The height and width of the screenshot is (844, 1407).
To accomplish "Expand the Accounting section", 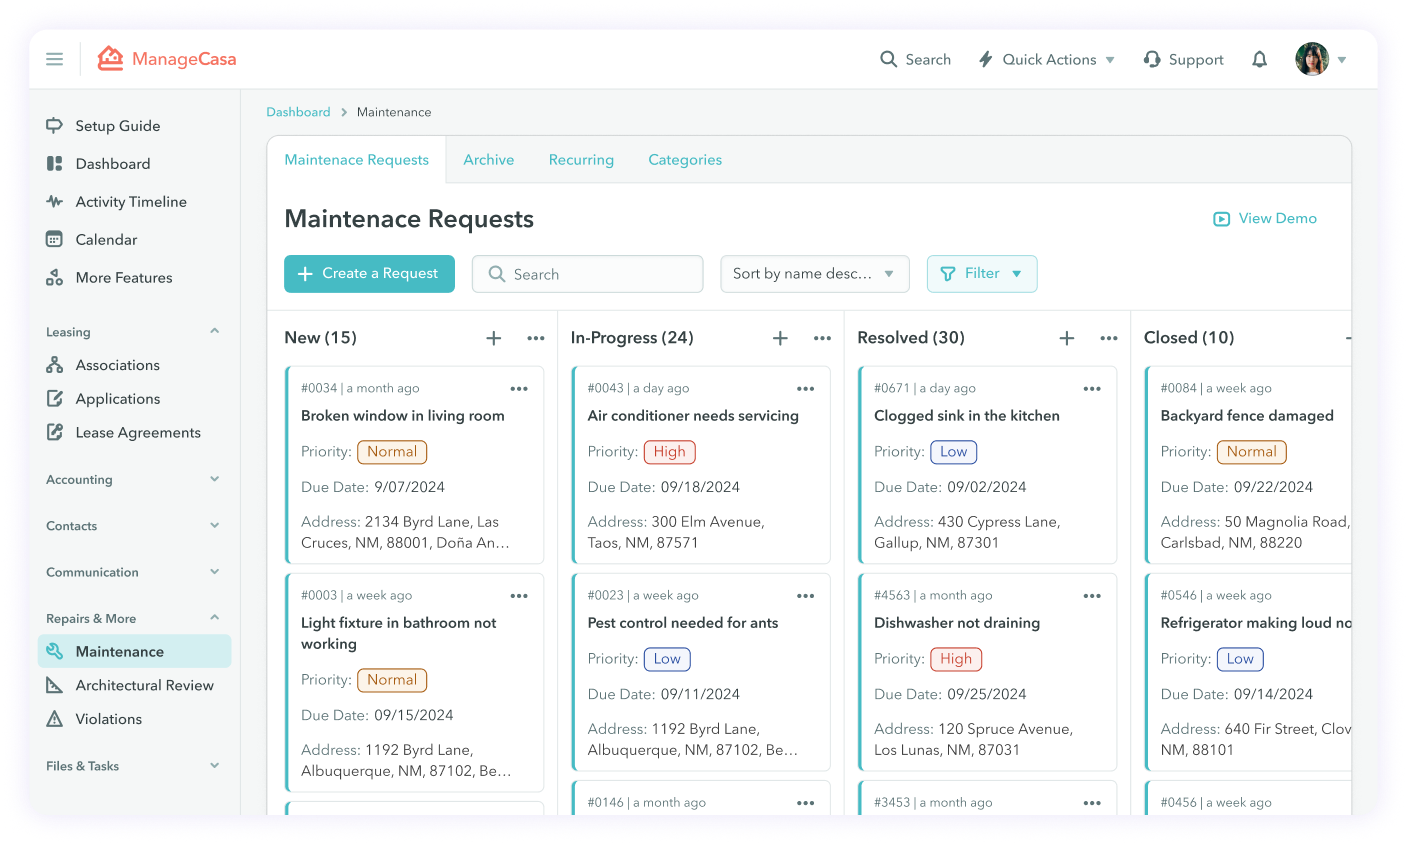I will click(x=214, y=479).
